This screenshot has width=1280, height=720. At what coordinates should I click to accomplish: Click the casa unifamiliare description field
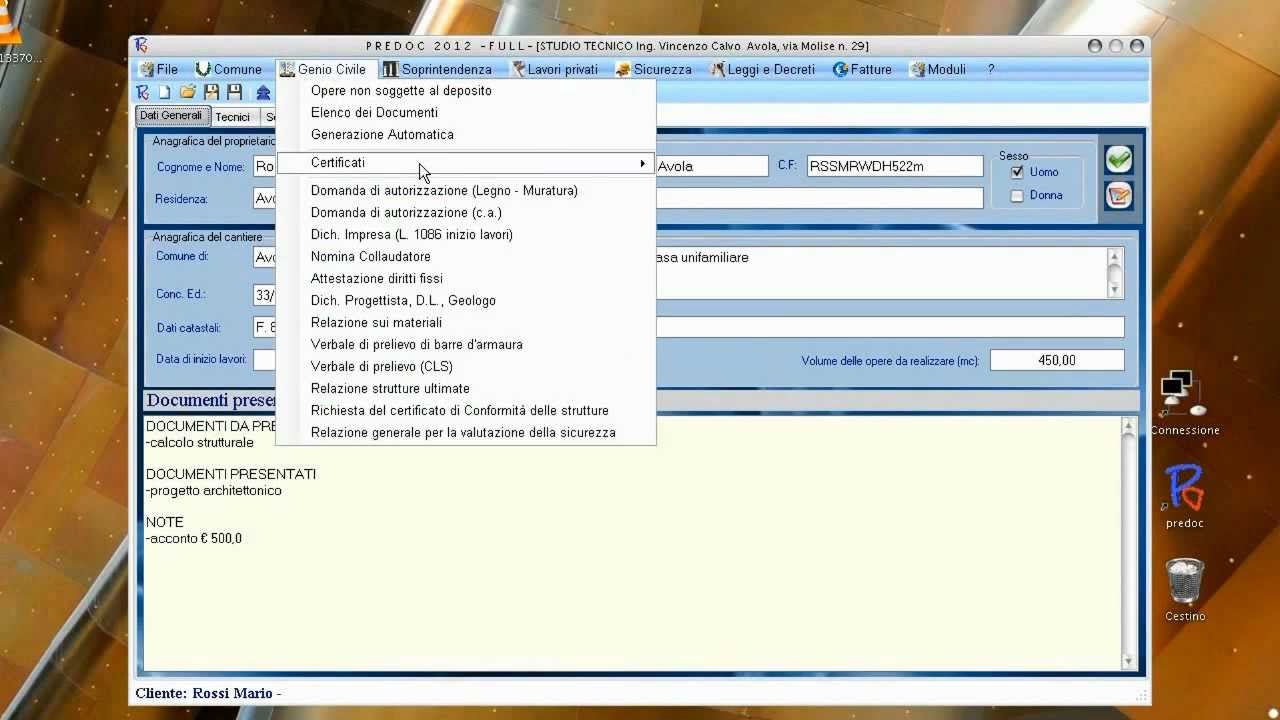coord(880,272)
